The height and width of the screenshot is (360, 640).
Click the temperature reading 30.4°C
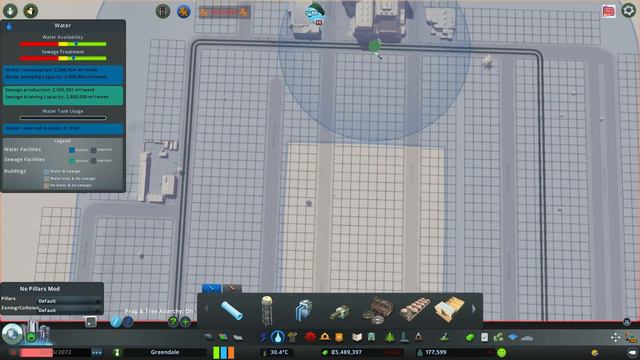point(279,352)
